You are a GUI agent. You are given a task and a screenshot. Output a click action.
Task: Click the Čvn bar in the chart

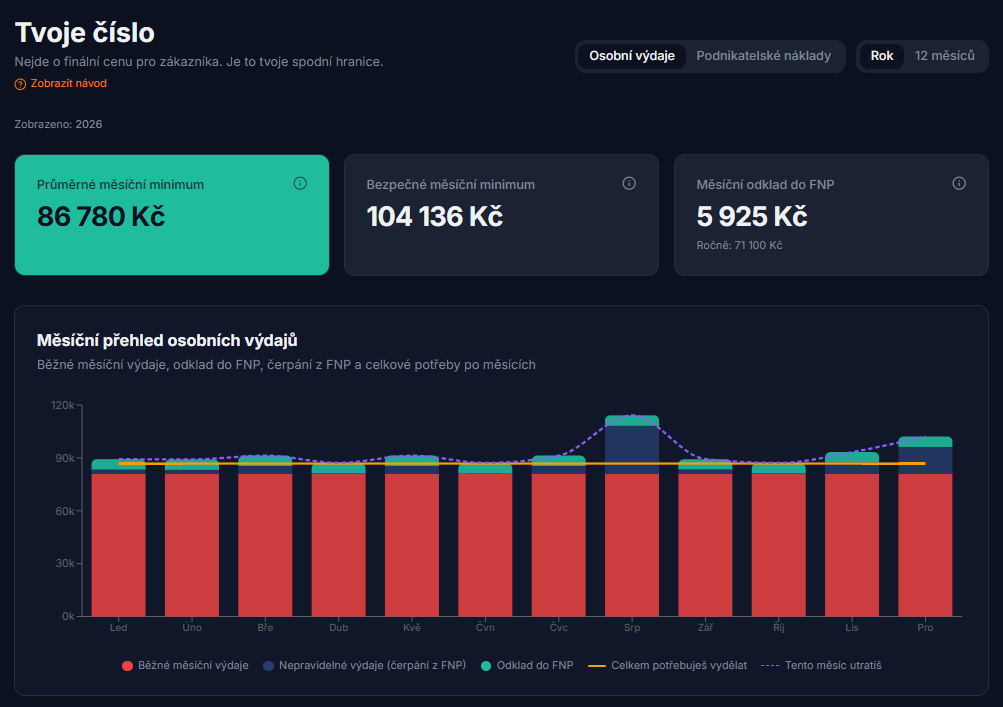(x=485, y=540)
